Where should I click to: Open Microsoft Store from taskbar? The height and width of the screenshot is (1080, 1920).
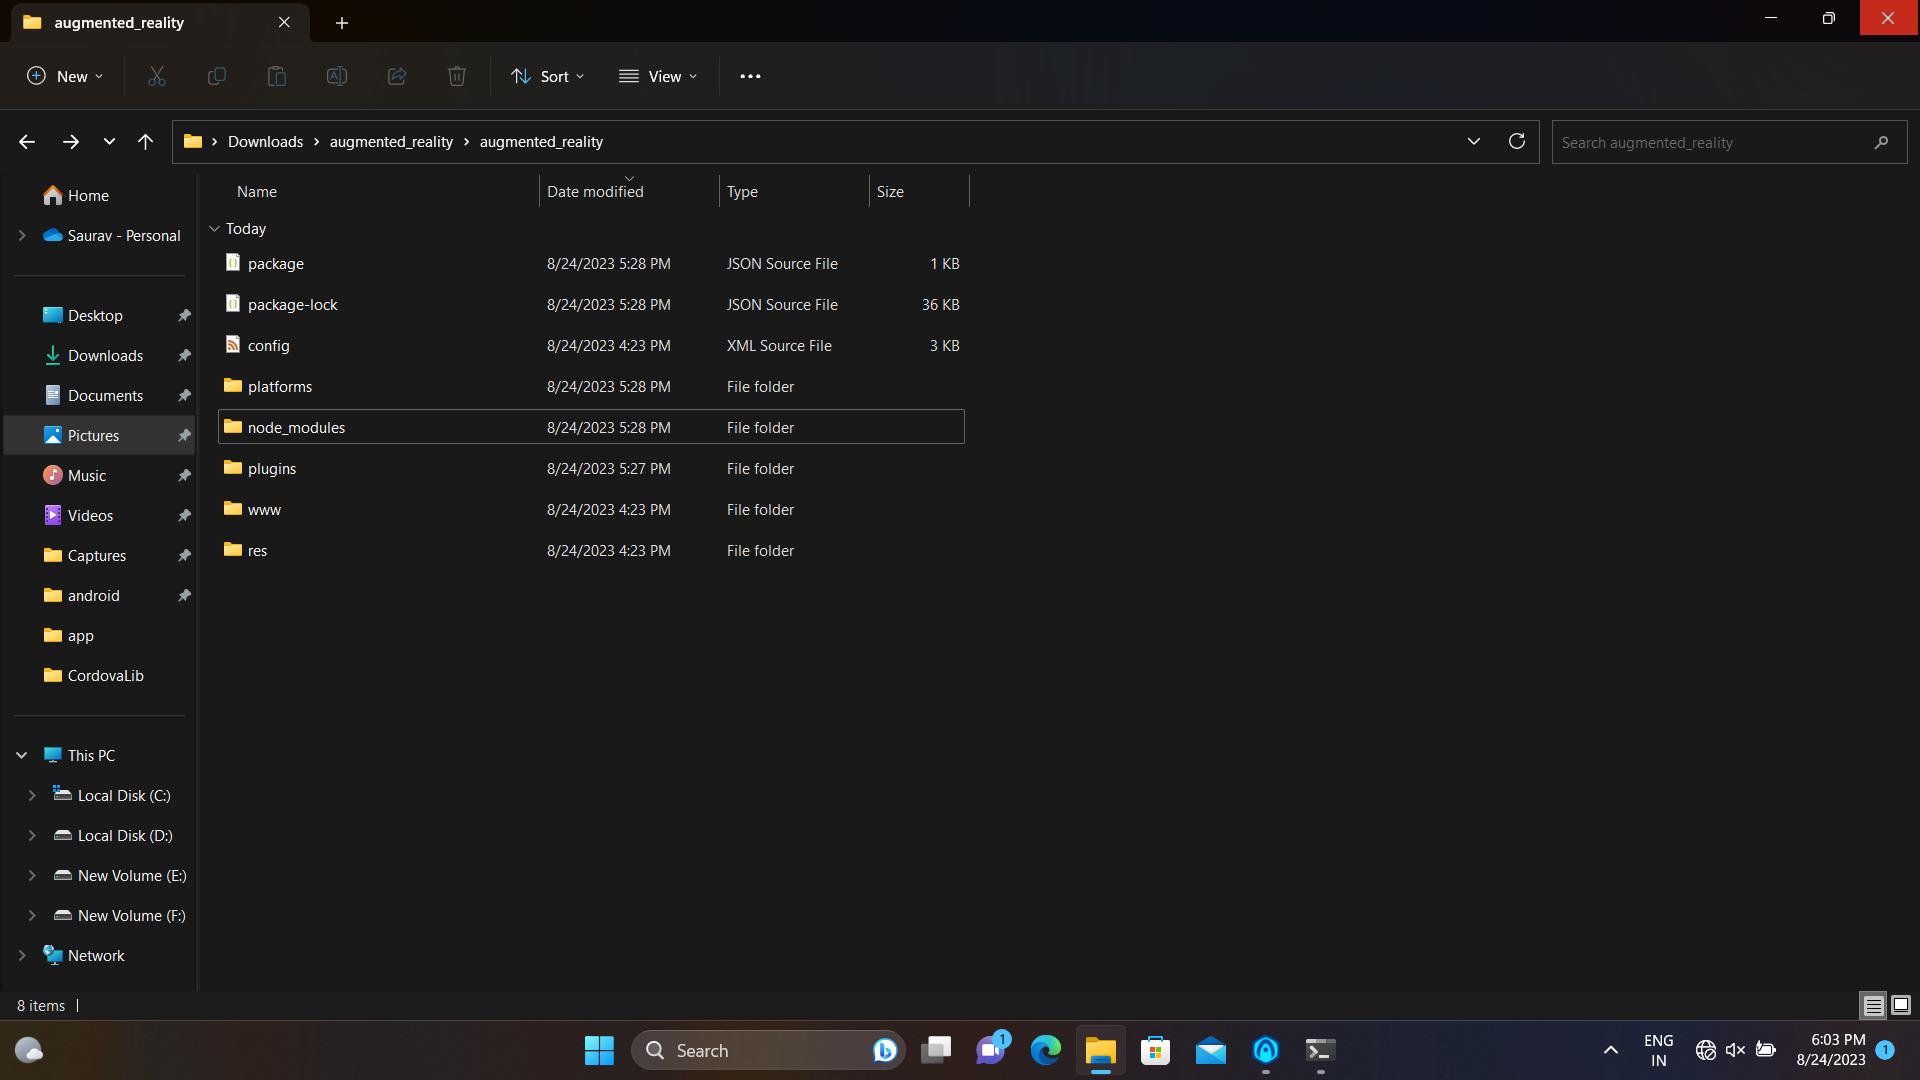point(1156,1050)
